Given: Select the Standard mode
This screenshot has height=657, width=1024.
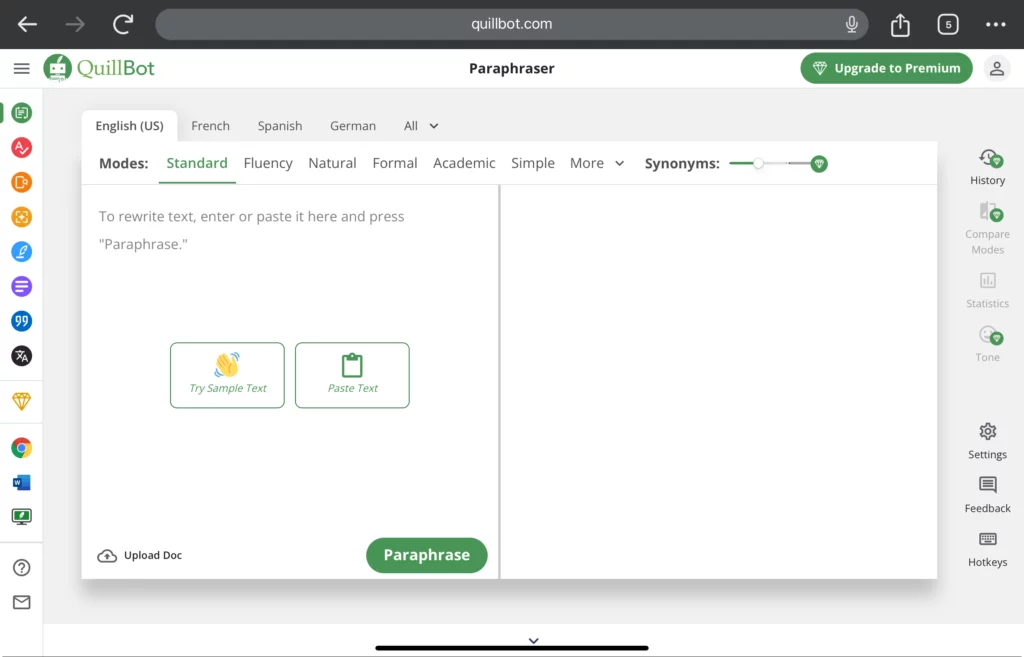Looking at the screenshot, I should (x=197, y=163).
